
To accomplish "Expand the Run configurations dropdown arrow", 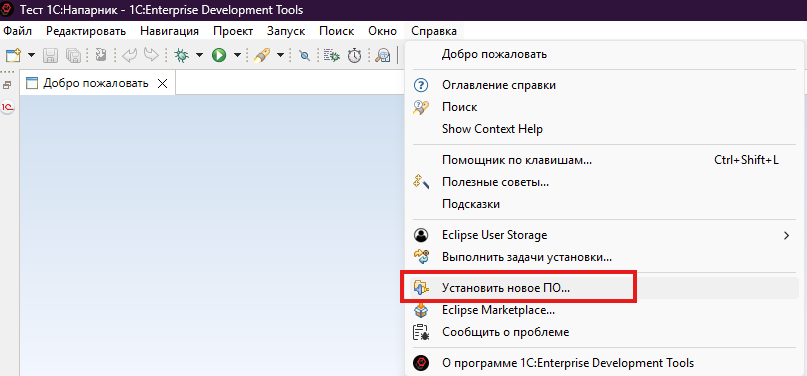I will [237, 55].
